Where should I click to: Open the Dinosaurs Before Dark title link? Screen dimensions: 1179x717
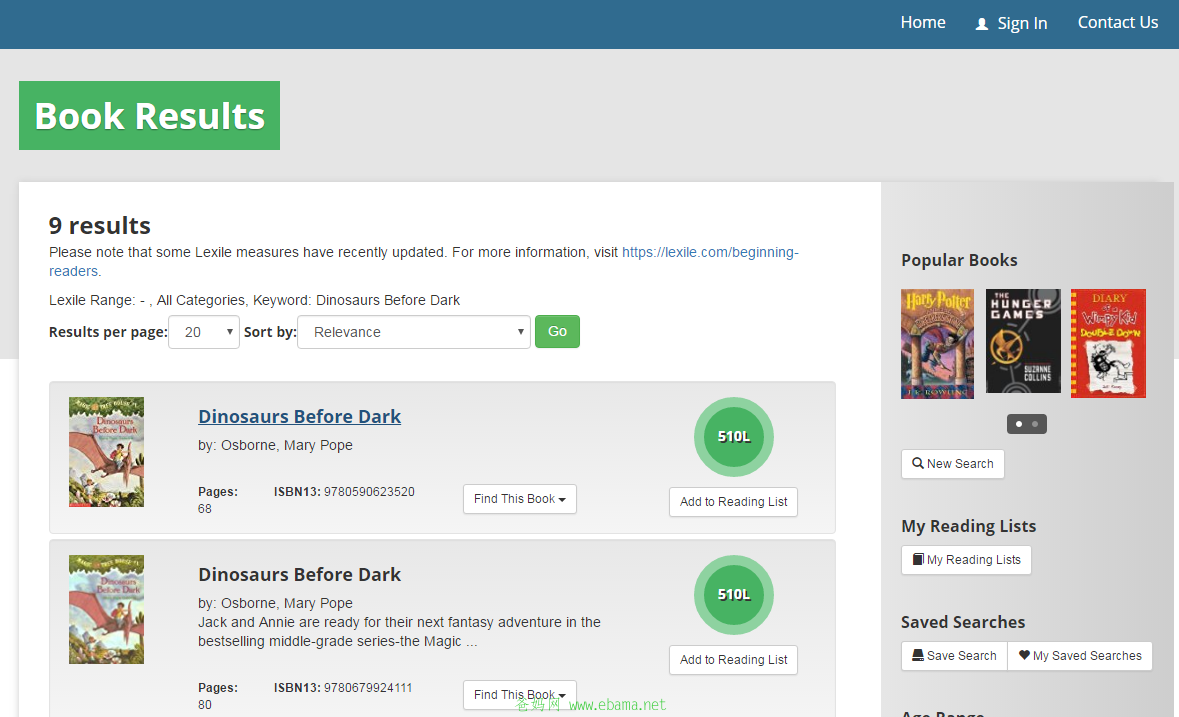(299, 416)
